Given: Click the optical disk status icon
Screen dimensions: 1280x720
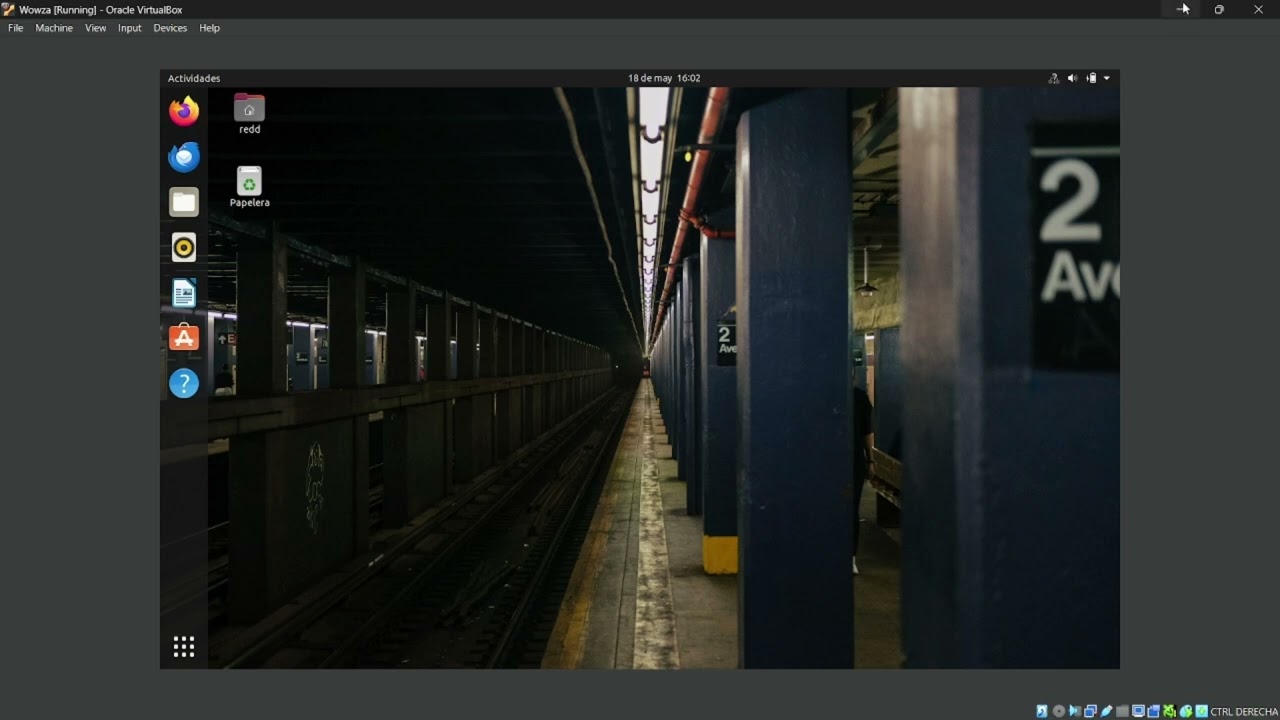Looking at the screenshot, I should click(1059, 711).
